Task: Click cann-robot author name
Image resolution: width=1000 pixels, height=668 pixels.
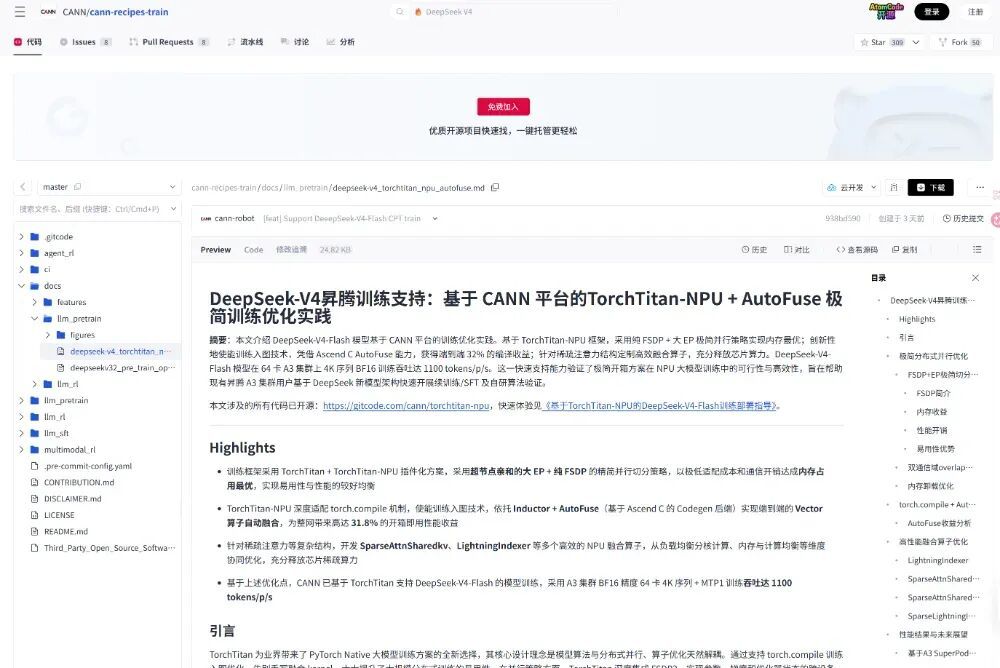Action: click(234, 218)
